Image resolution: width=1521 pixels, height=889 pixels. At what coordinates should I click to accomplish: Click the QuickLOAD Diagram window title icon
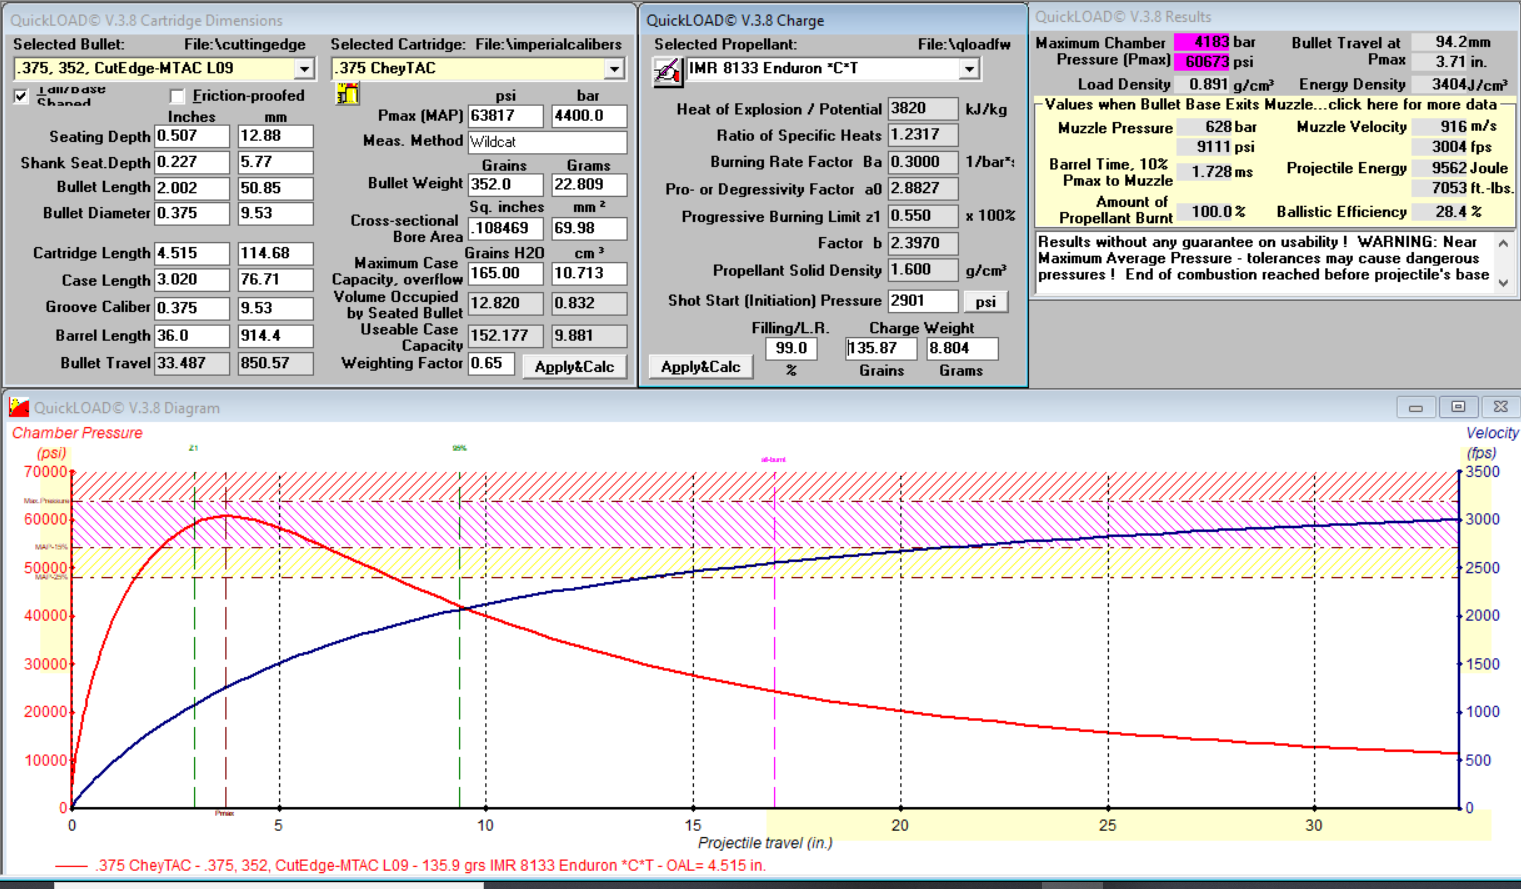coord(19,407)
